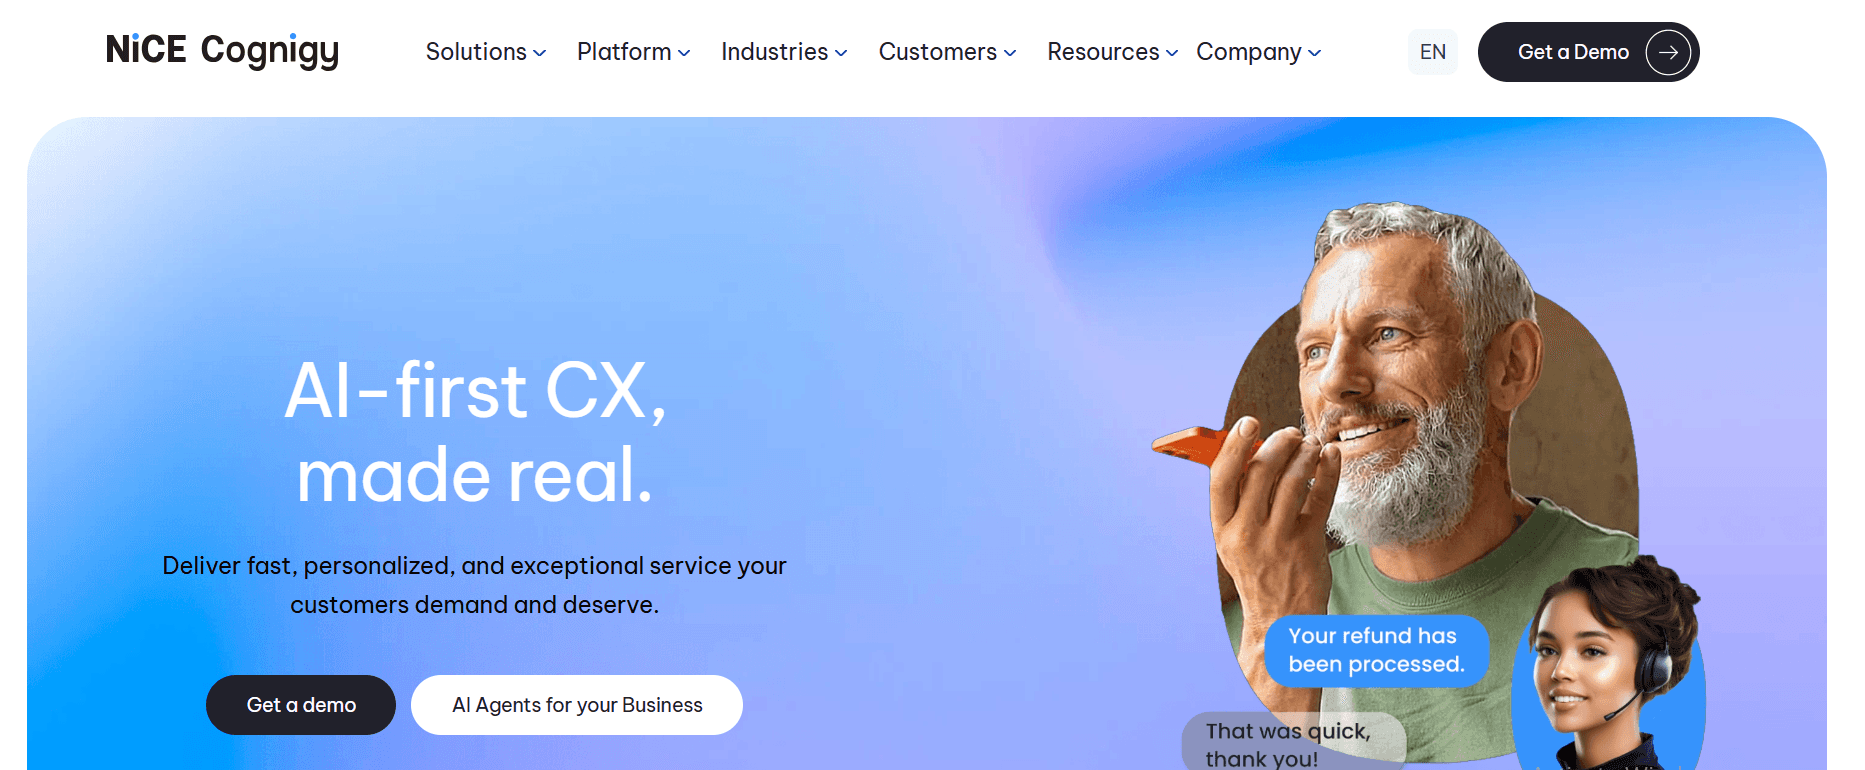Click the NiCE Cognigy logo

click(222, 50)
